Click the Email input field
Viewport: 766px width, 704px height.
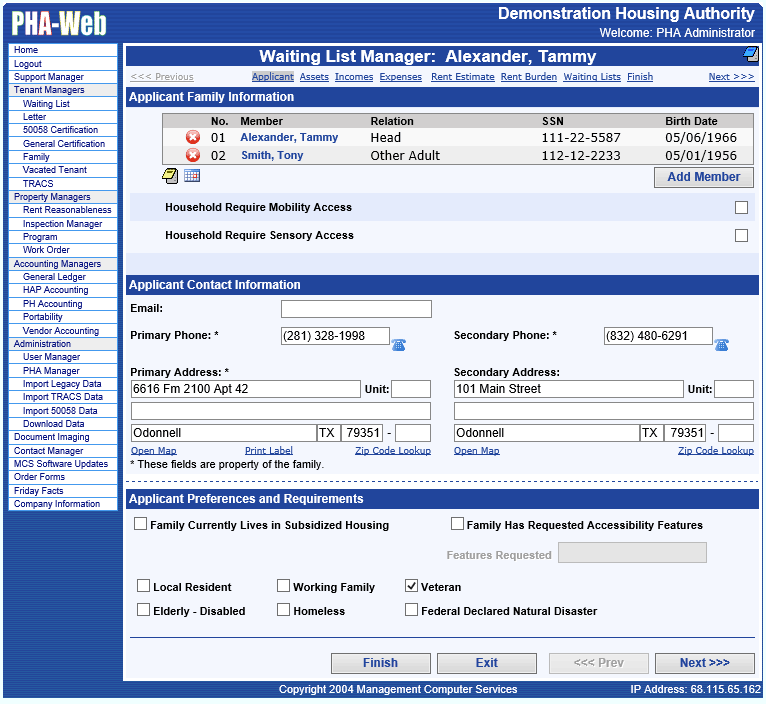tap(356, 309)
